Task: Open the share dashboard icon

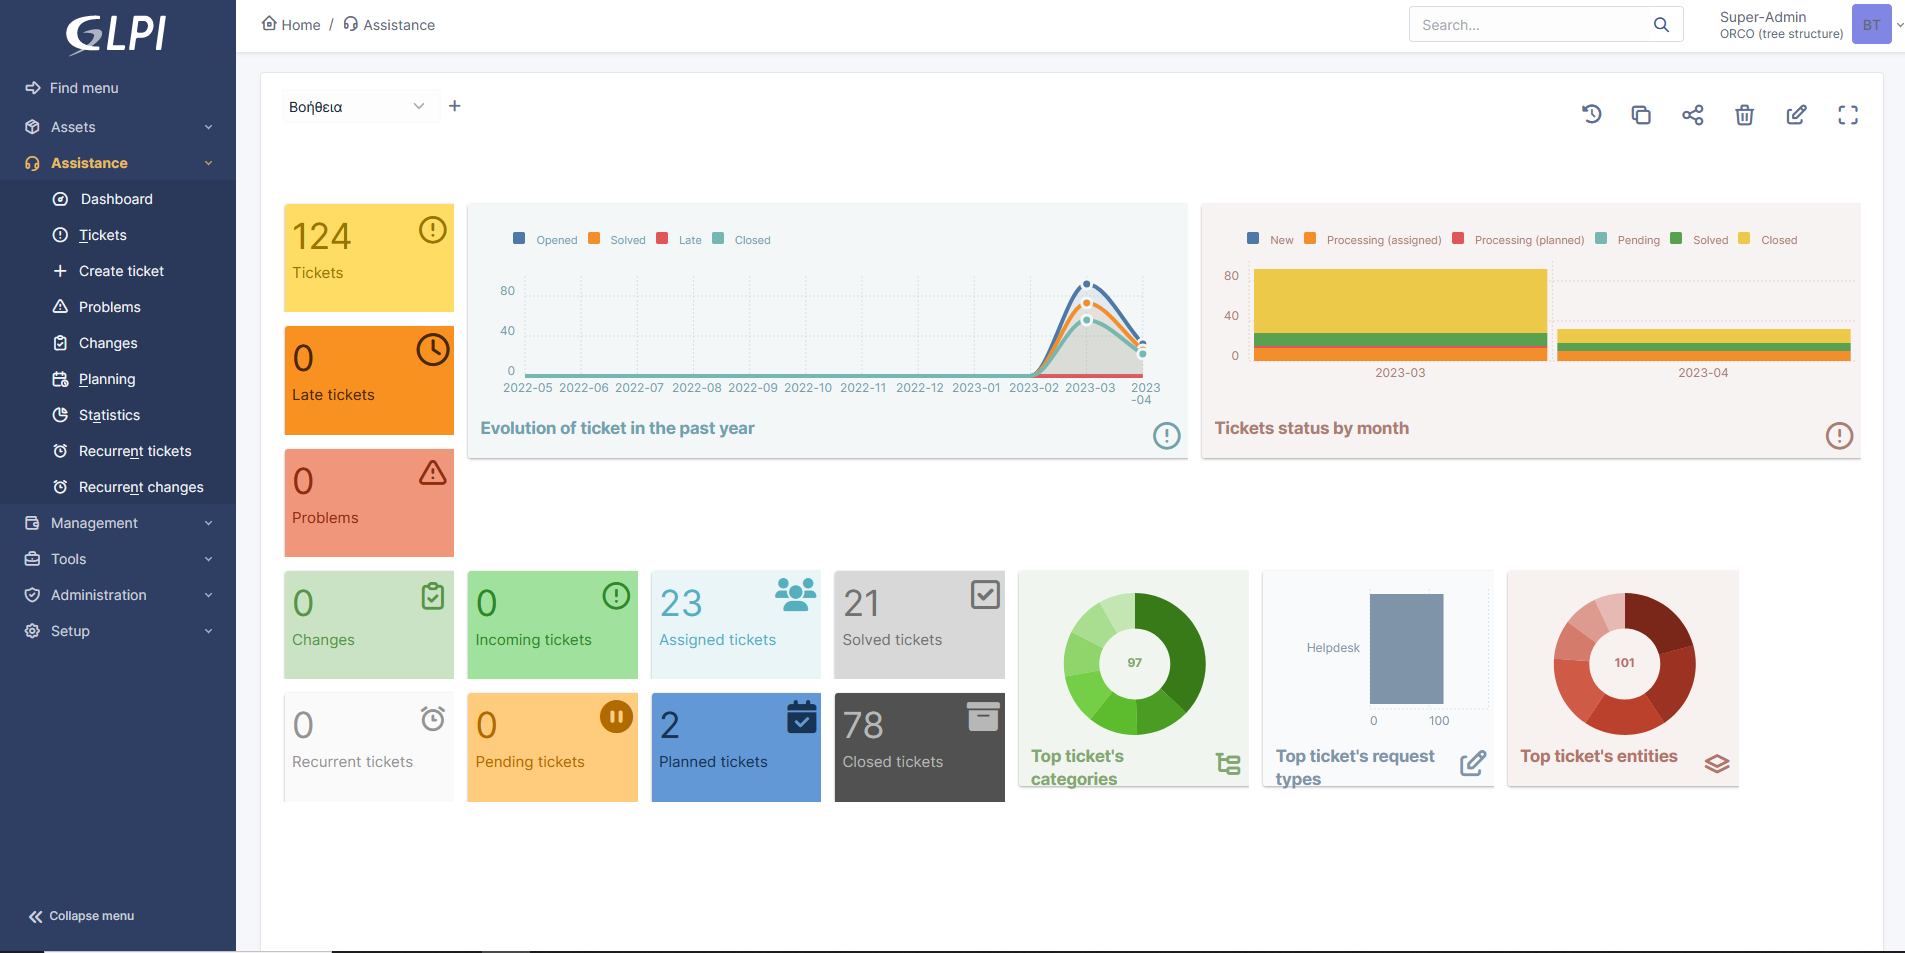Action: pos(1692,115)
